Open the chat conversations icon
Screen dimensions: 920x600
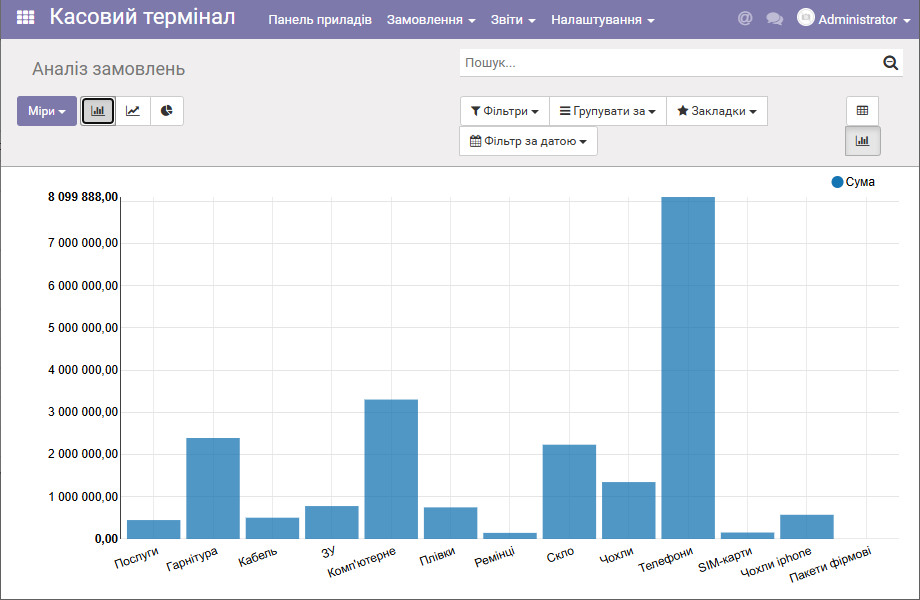pos(774,19)
